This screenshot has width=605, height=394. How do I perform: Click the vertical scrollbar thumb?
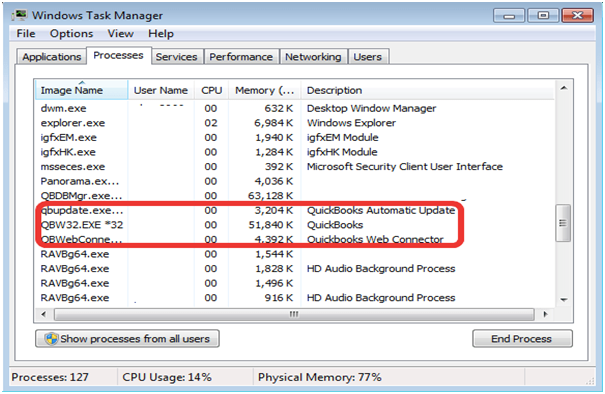point(563,223)
